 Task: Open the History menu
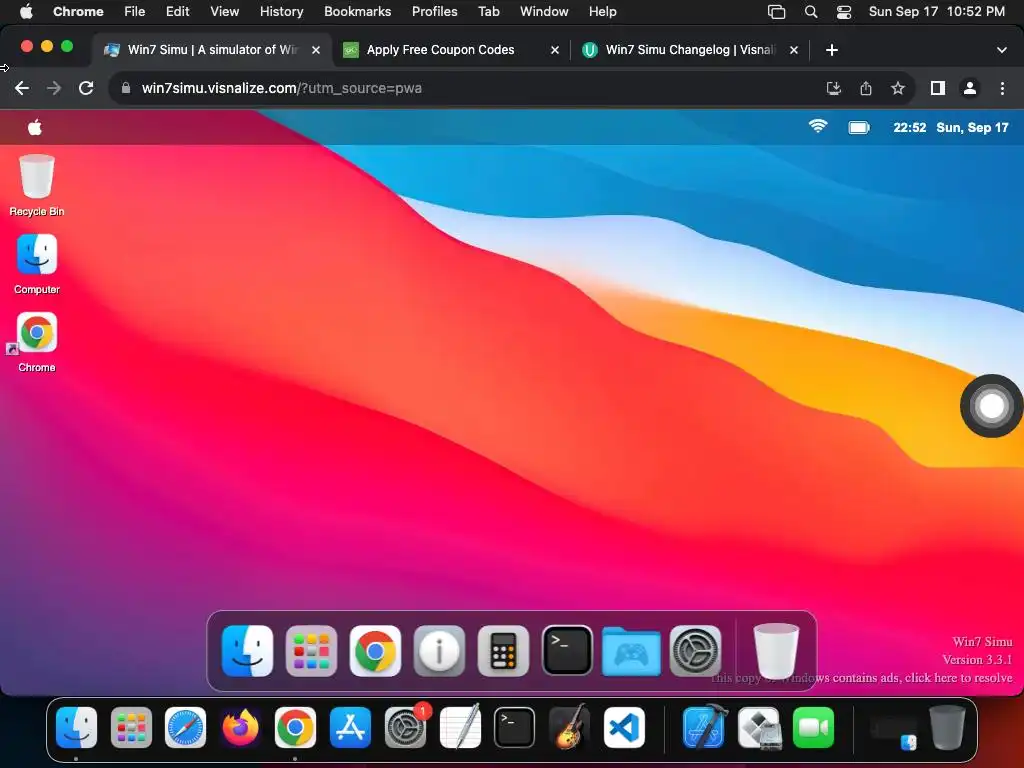[281, 11]
